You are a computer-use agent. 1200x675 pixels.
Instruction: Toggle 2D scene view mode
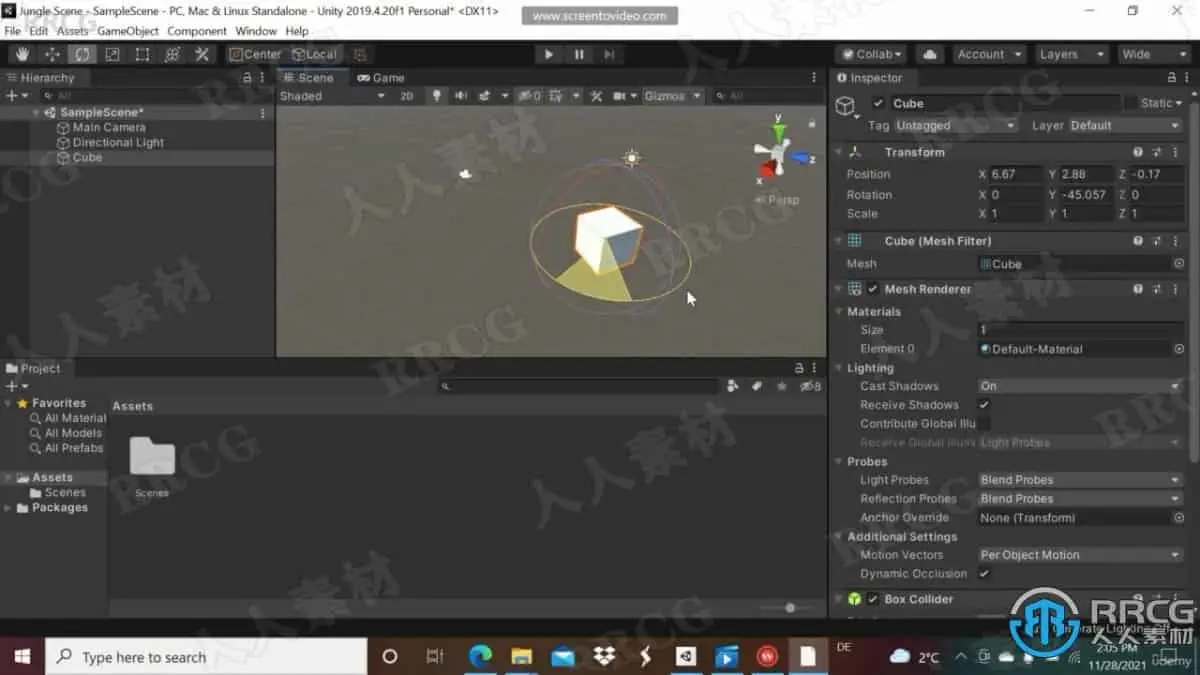pos(406,96)
